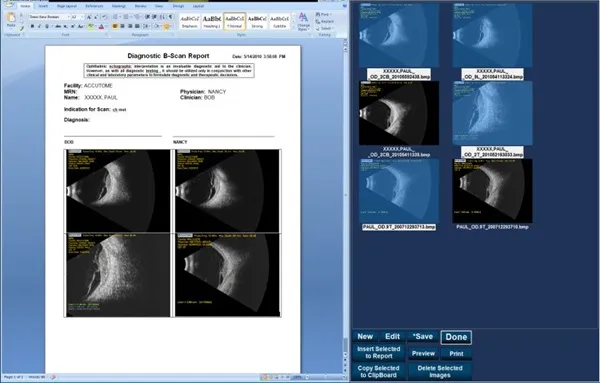Switch to the Insert ribbon tab

43,6
